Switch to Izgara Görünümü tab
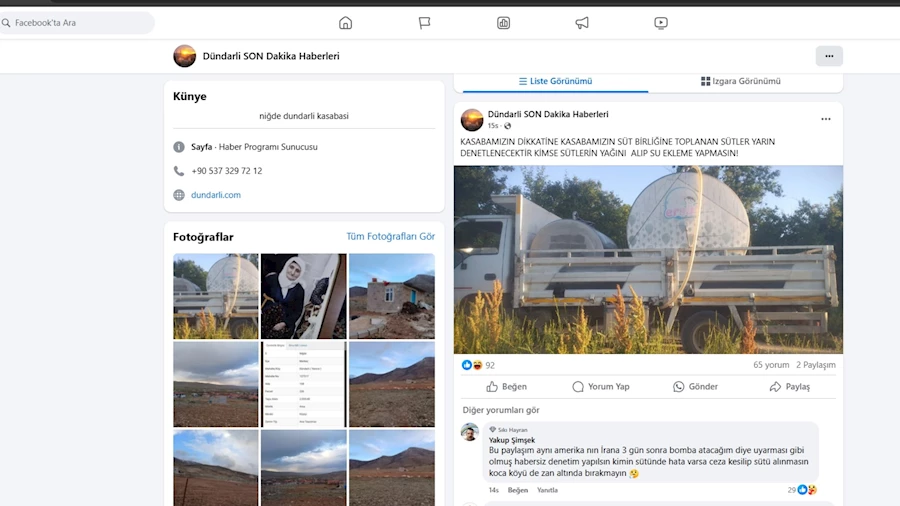 pyautogui.click(x=741, y=81)
